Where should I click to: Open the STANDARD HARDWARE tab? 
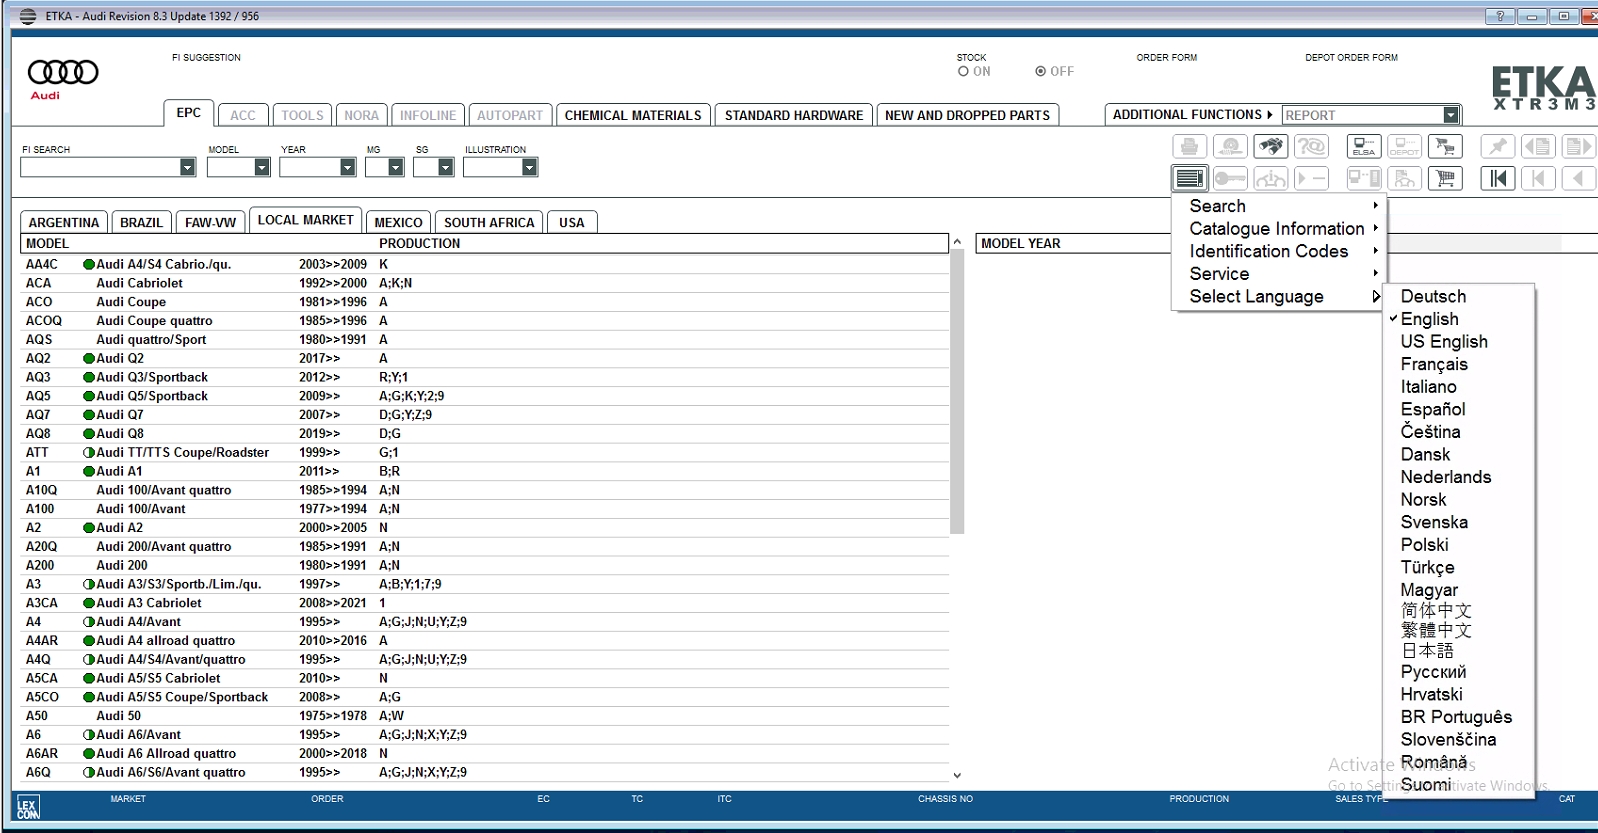(x=794, y=115)
